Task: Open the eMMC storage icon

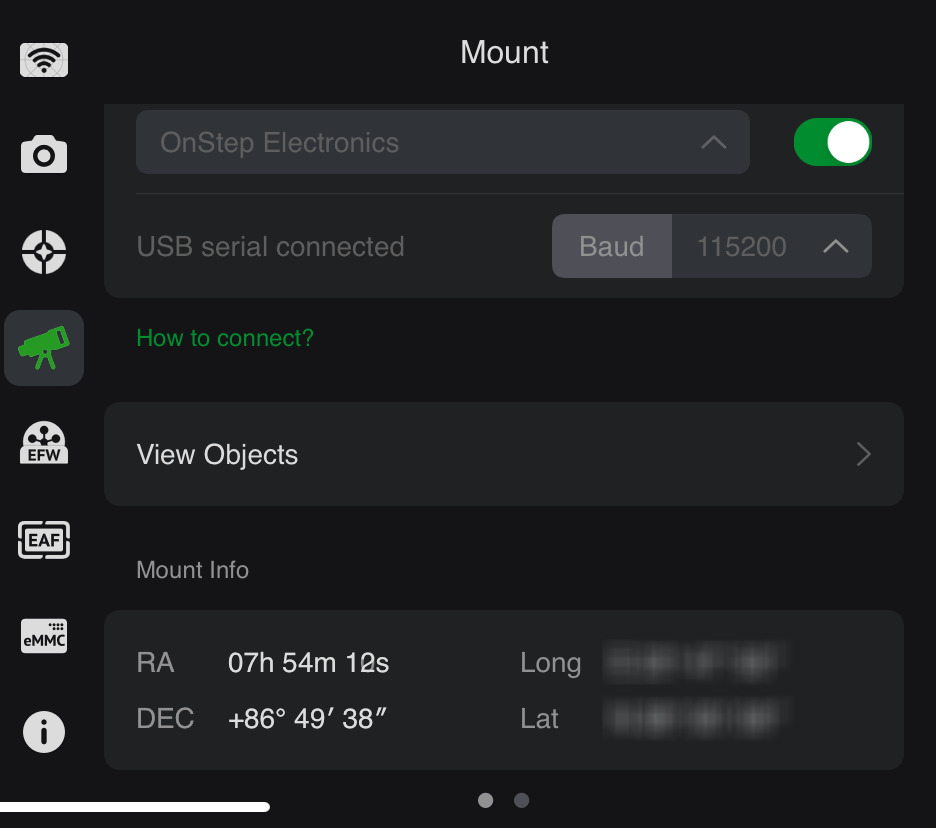Action: 44,635
